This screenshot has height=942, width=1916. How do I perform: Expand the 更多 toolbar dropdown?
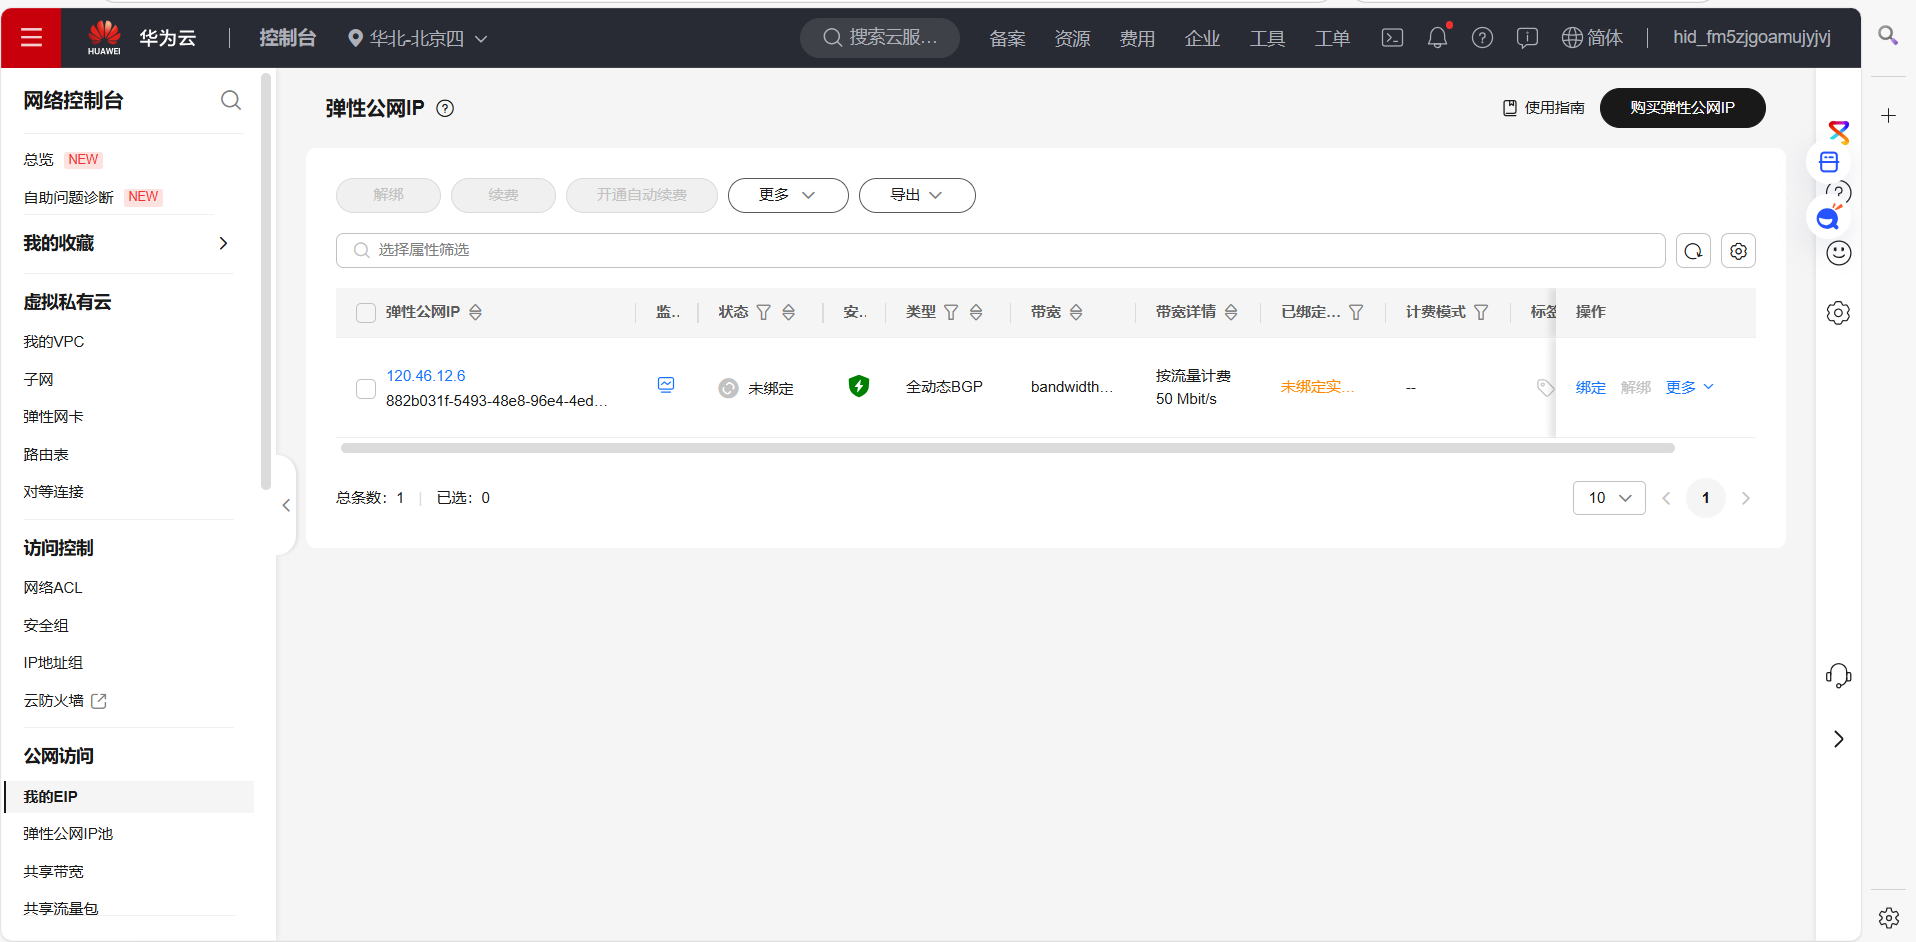pos(788,195)
